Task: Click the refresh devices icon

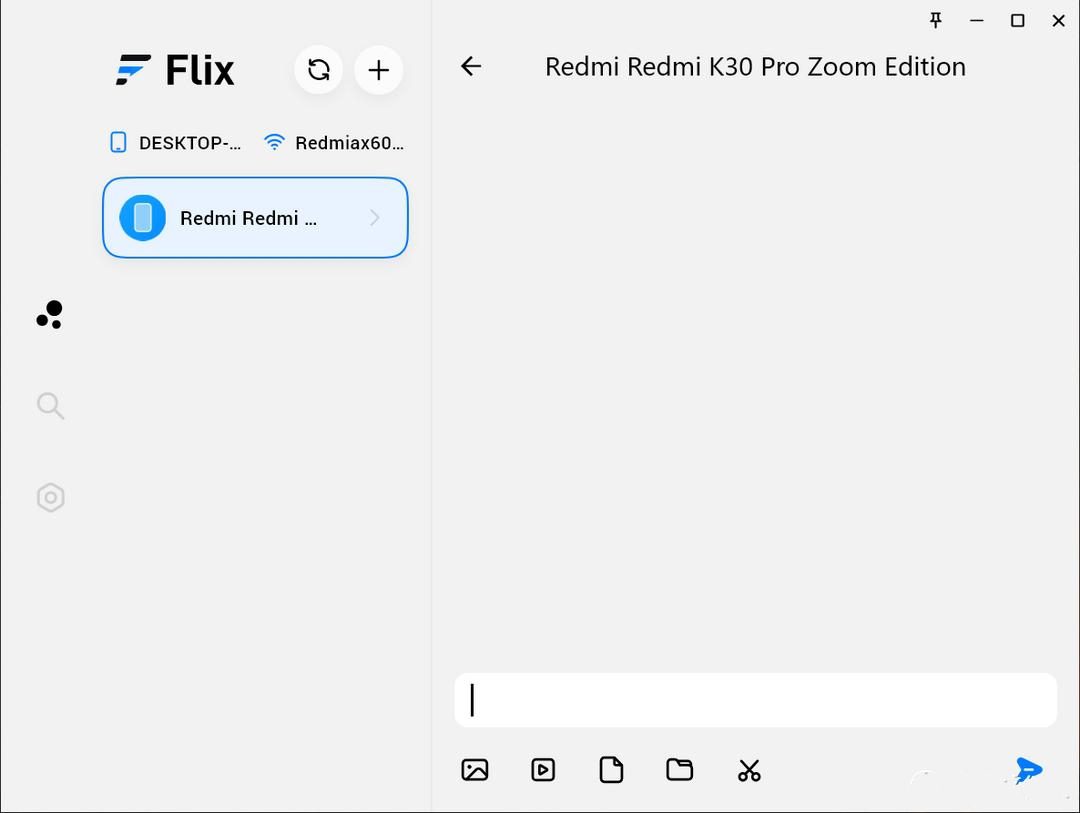Action: coord(319,70)
